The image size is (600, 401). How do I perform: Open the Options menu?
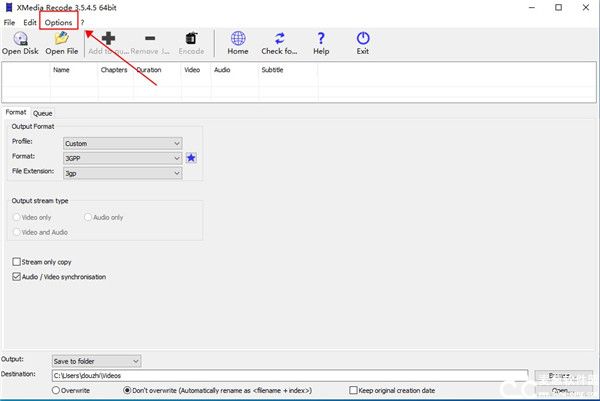(x=59, y=23)
